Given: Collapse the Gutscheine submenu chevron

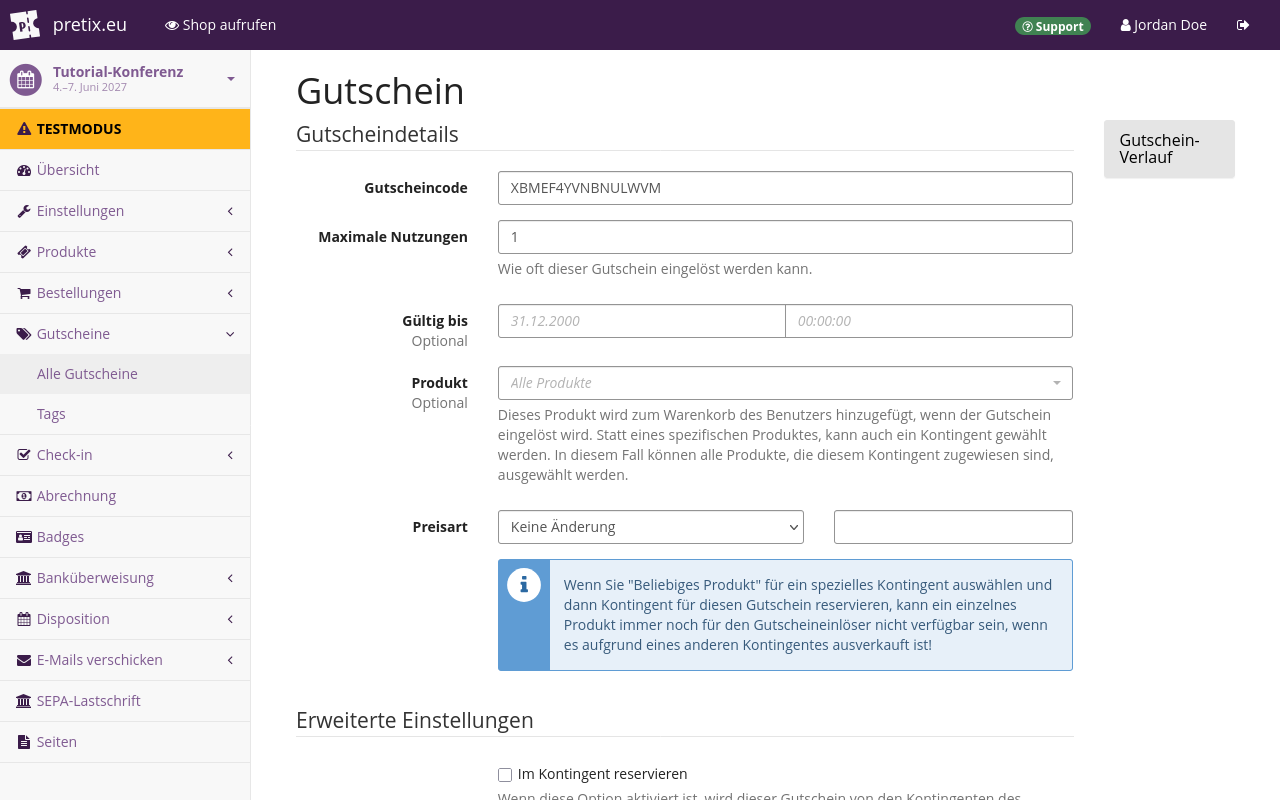Looking at the screenshot, I should click(230, 334).
